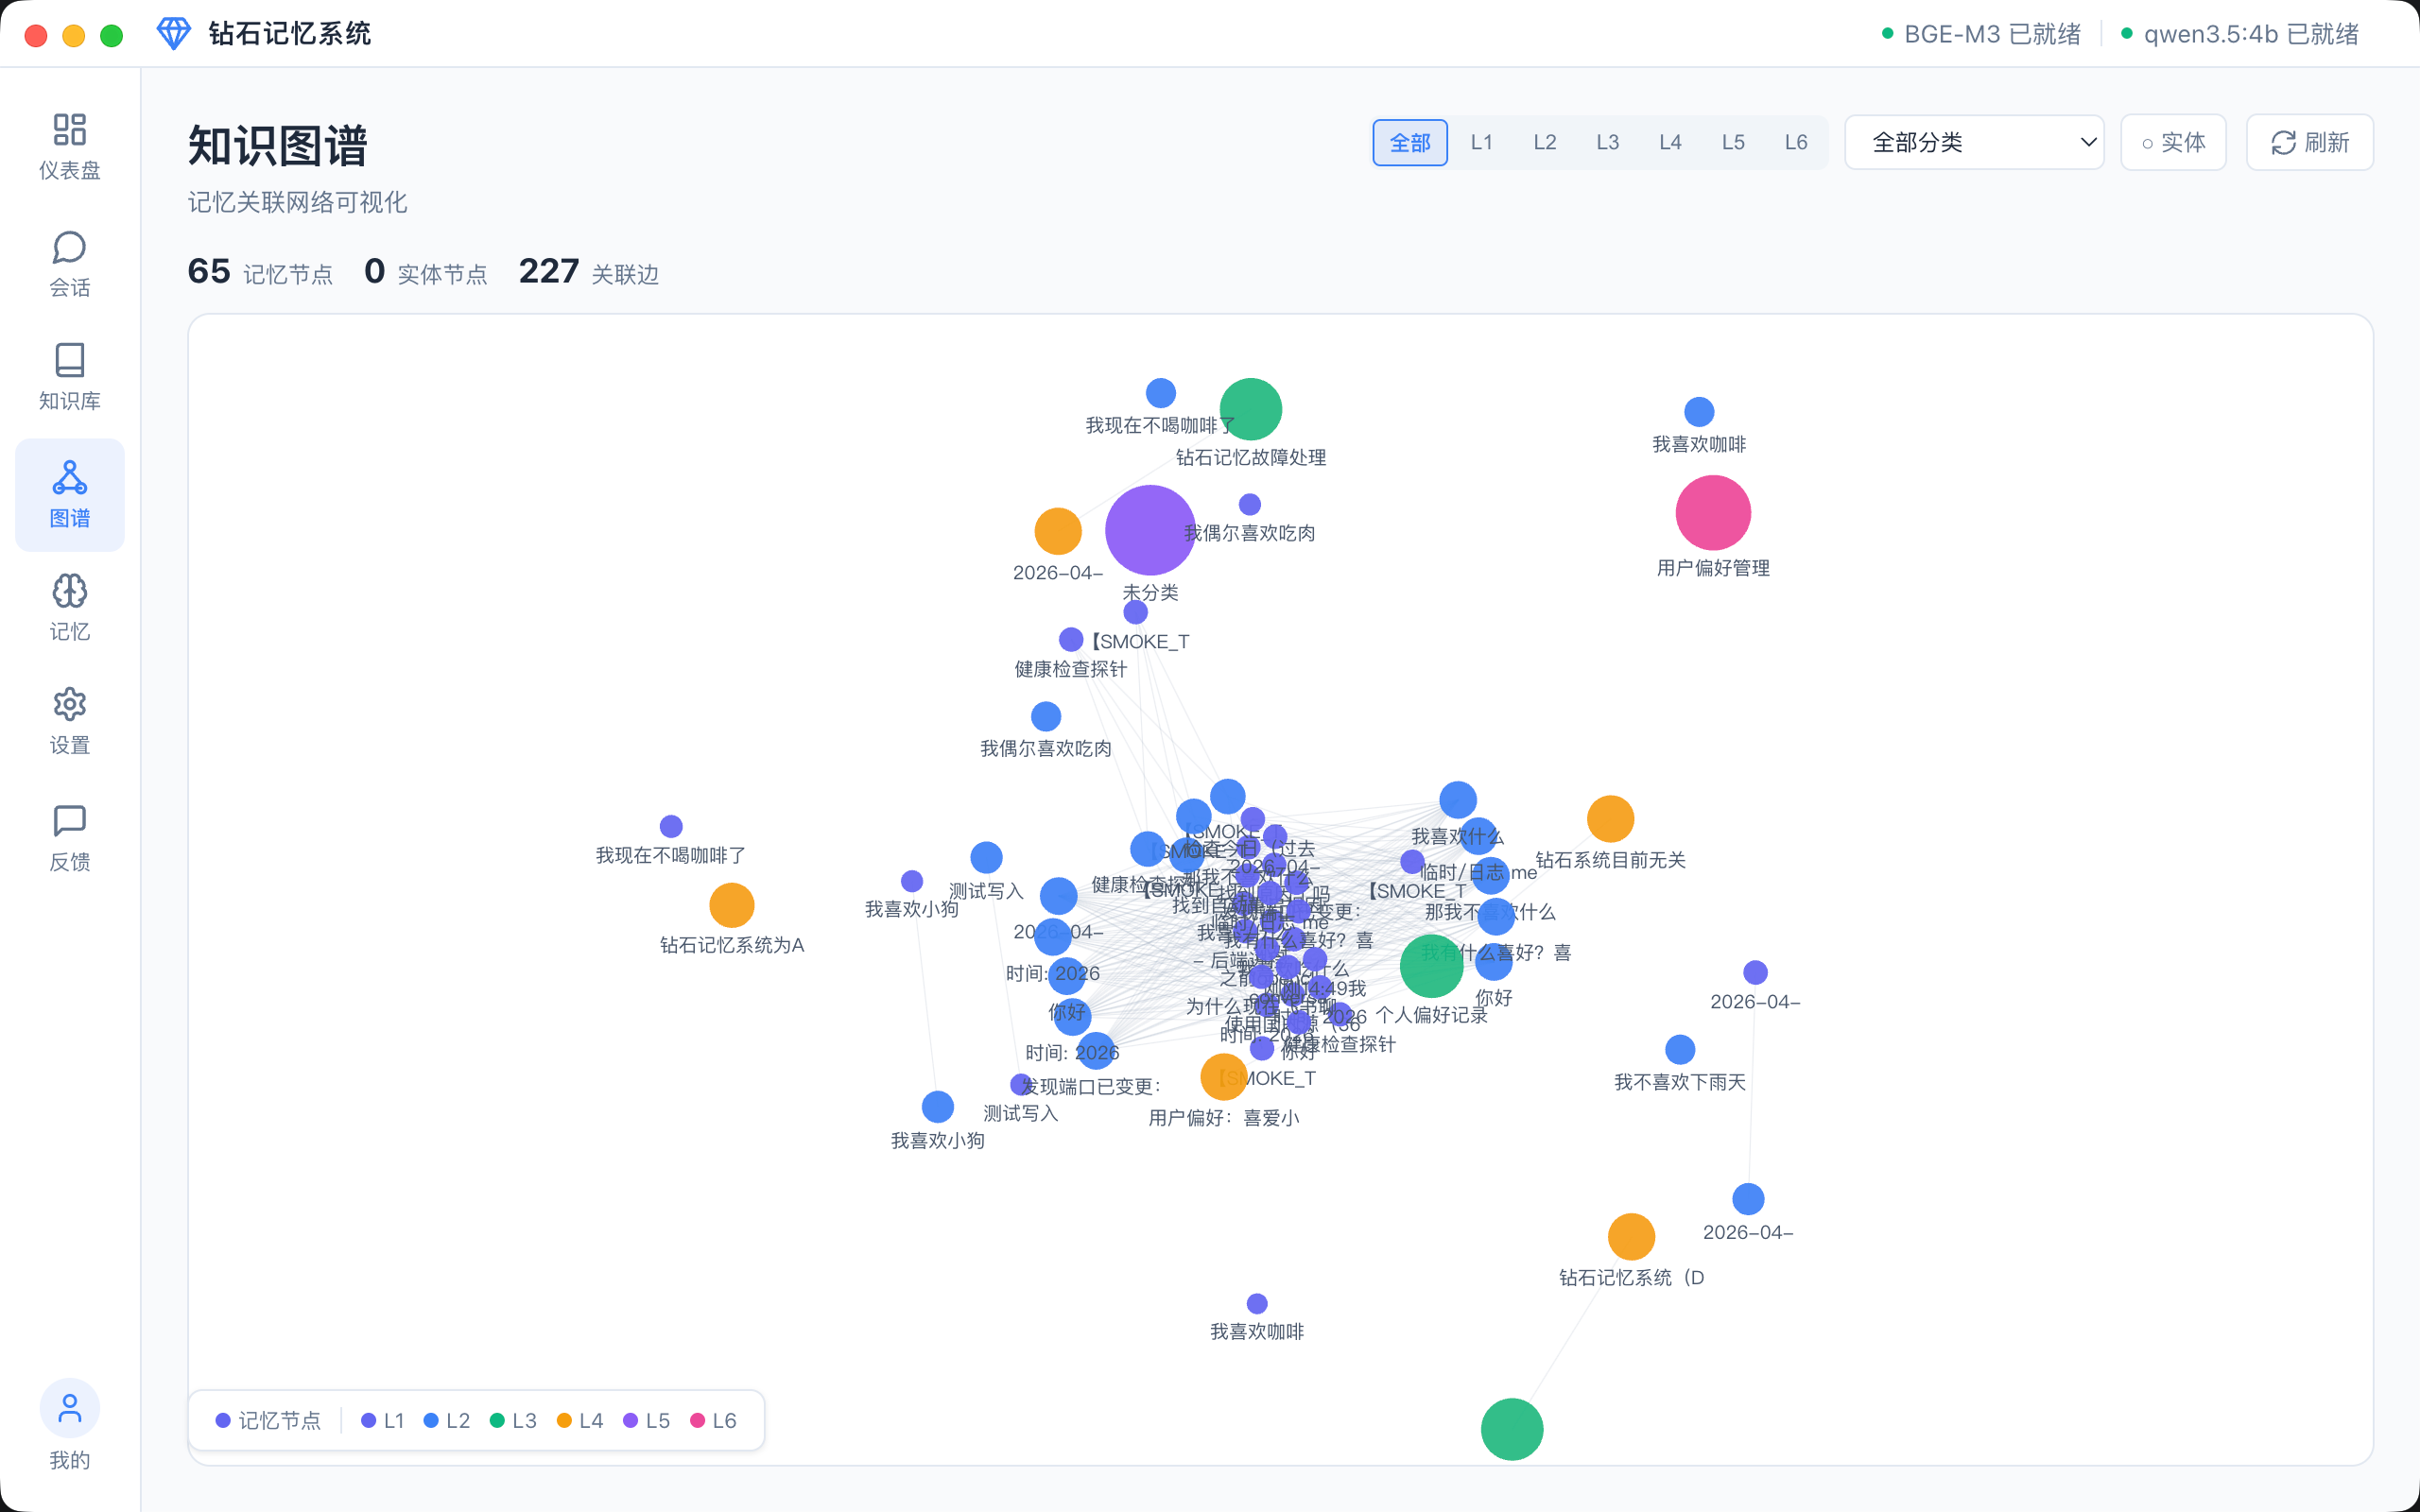Open the 反馈 feedback icon
This screenshot has width=2420, height=1512.
point(69,821)
